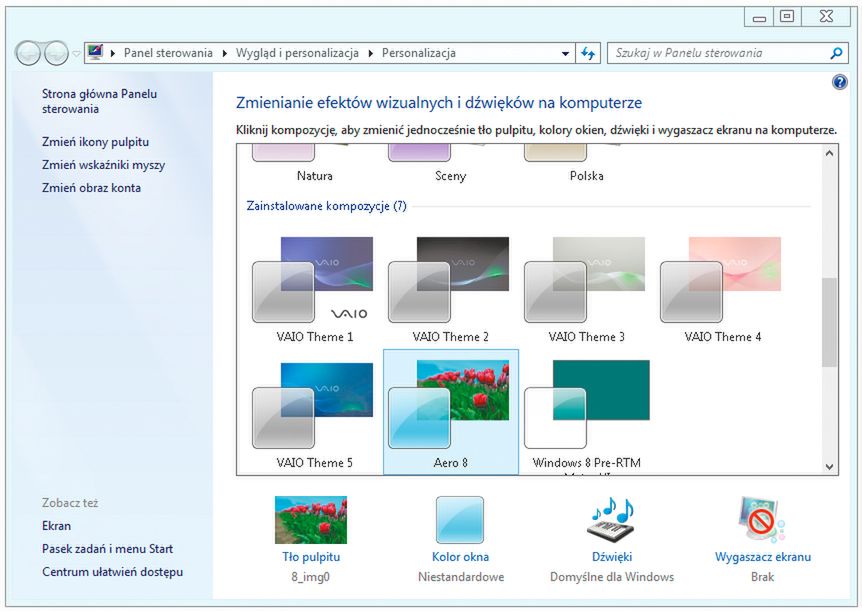Expand the arrow after Panel sterowania breadcrumb

(x=224, y=53)
